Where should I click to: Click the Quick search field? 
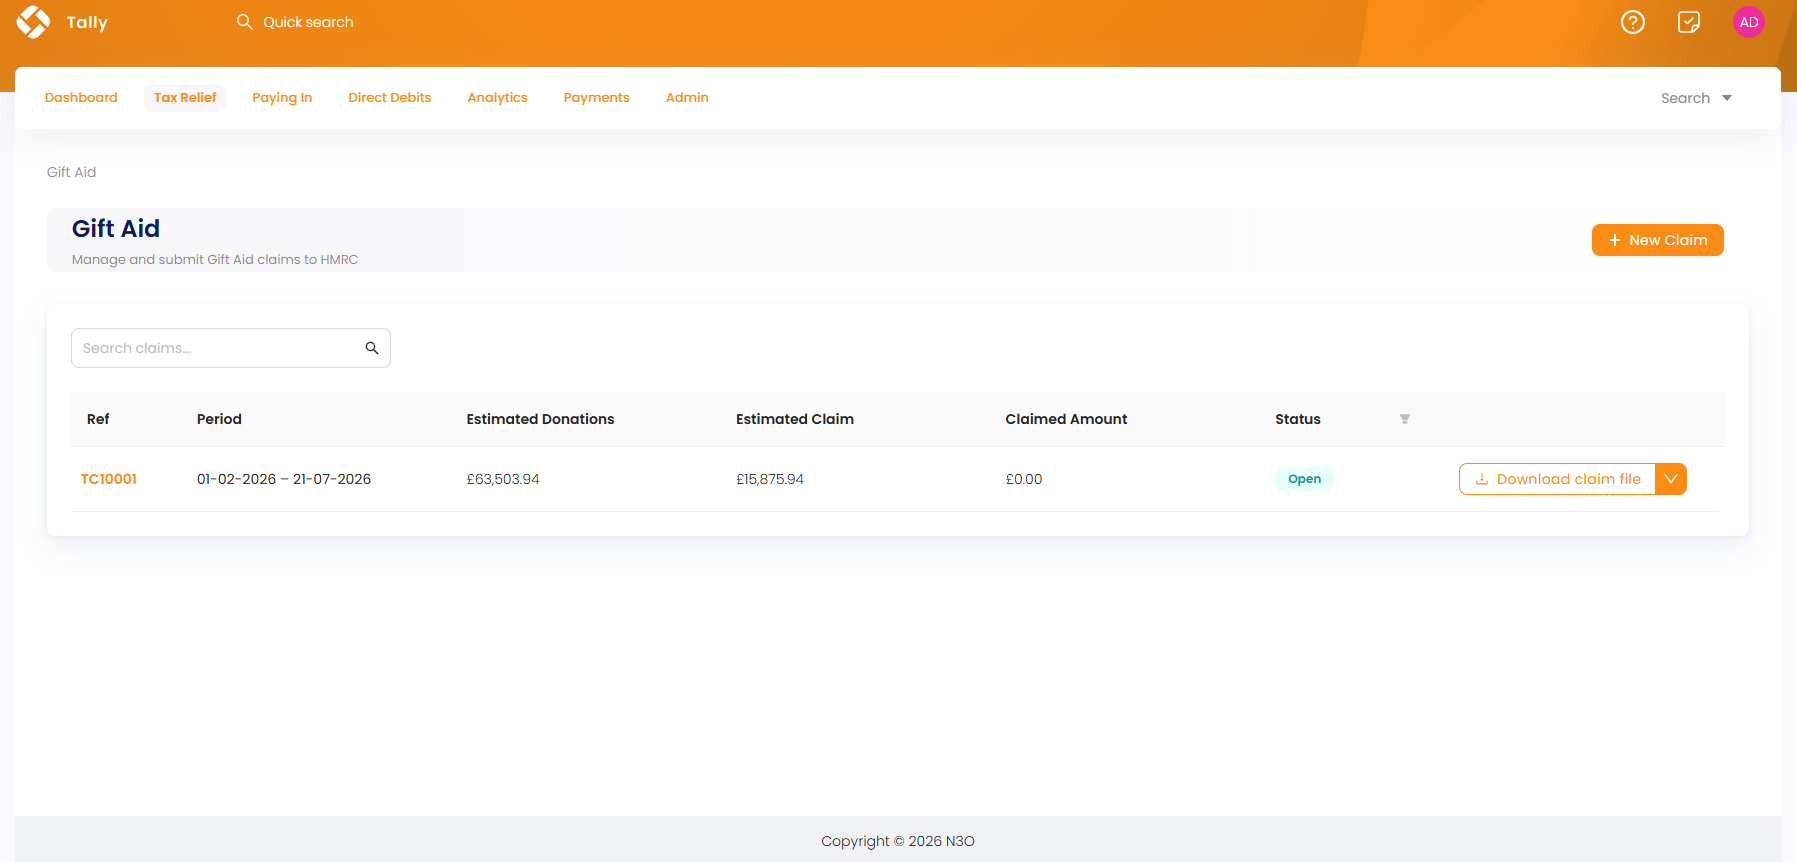click(x=308, y=22)
